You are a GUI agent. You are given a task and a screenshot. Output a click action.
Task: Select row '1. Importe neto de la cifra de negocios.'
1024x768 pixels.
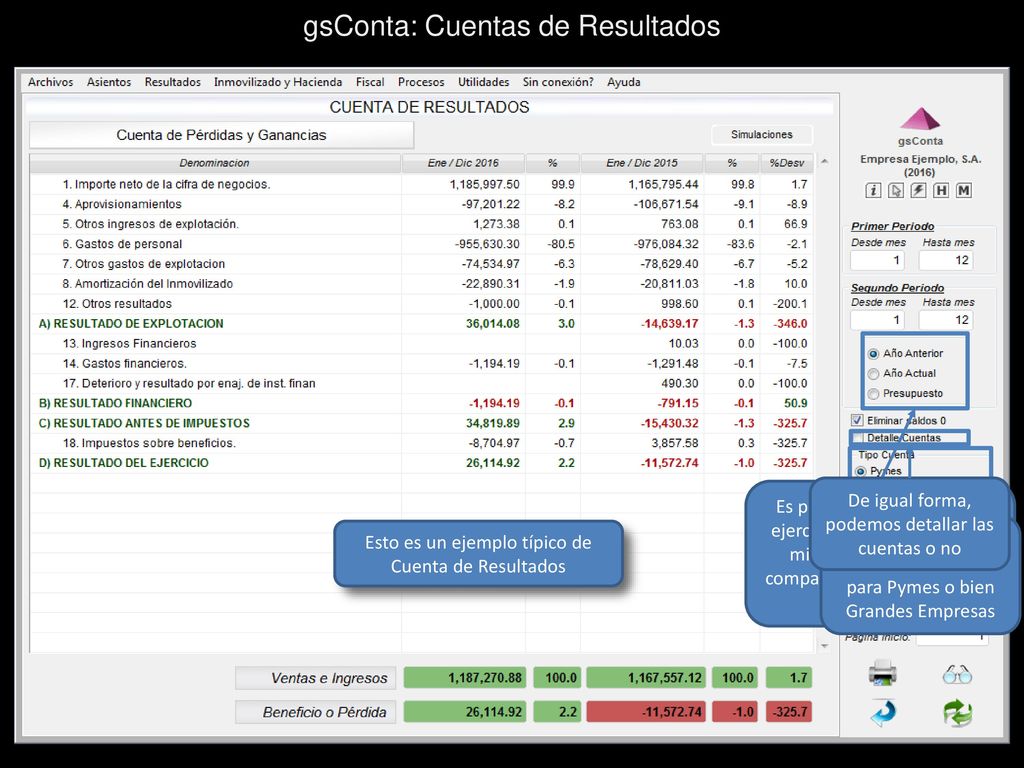(421, 185)
